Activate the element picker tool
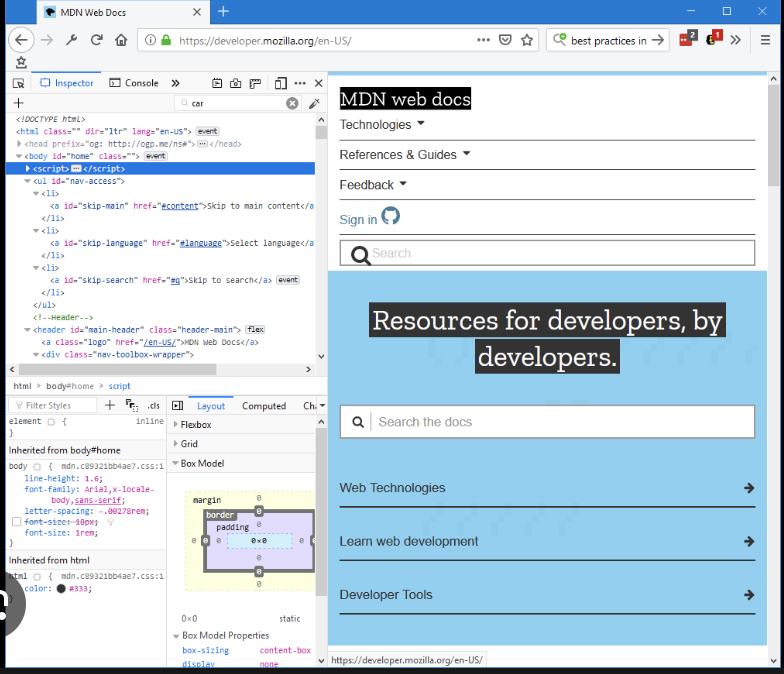Viewport: 784px width, 674px height. click(18, 84)
